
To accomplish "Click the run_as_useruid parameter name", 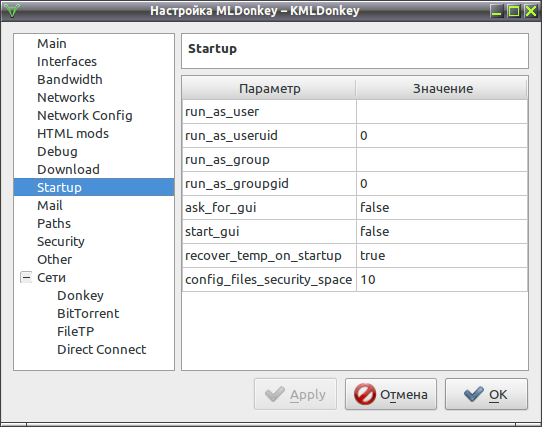I will click(x=269, y=136).
